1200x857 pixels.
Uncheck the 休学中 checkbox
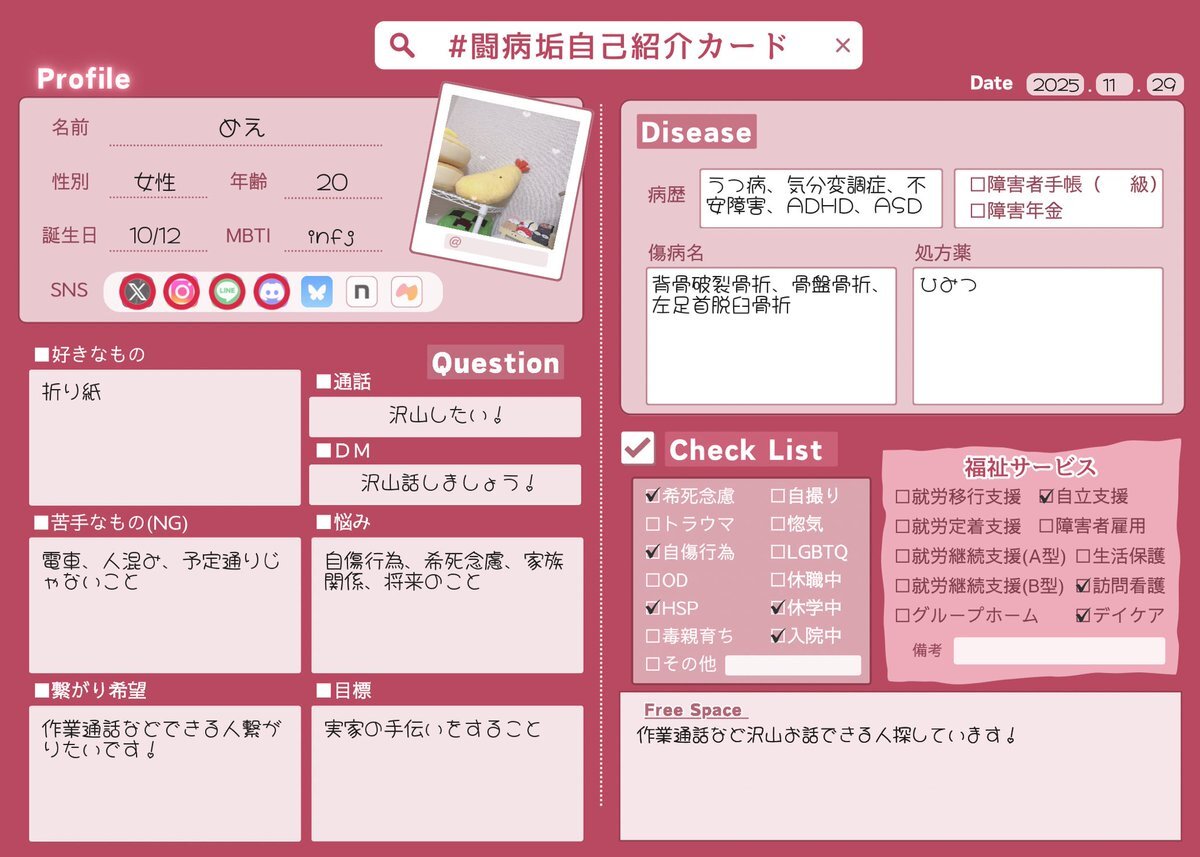[778, 607]
